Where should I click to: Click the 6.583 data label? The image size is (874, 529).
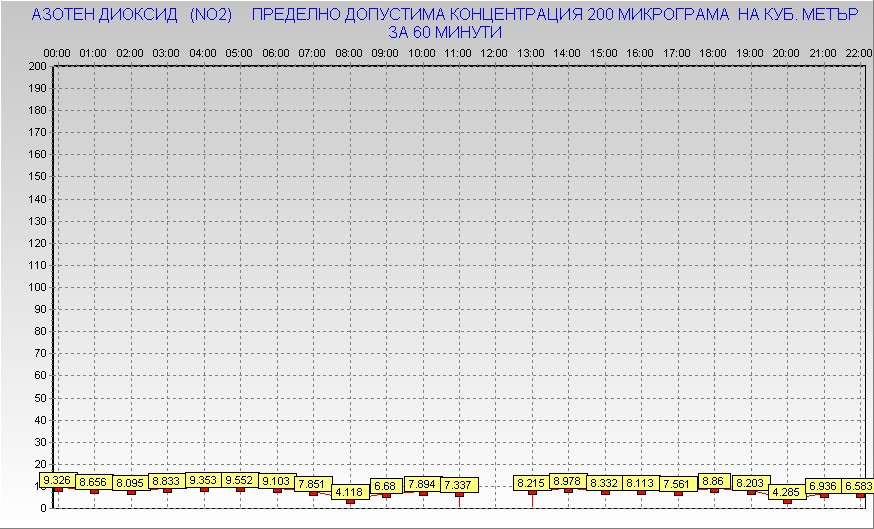click(x=857, y=487)
